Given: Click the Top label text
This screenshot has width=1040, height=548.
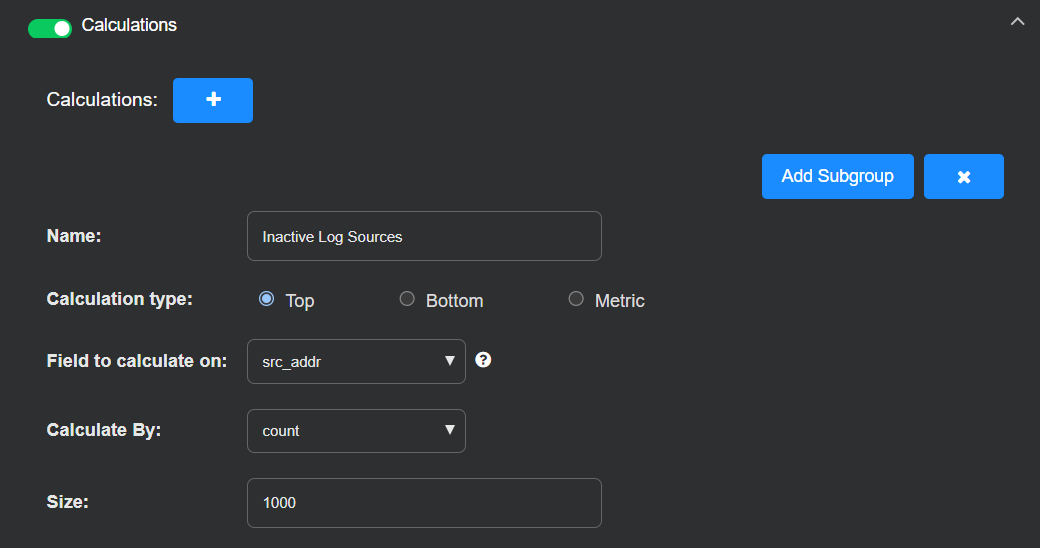Looking at the screenshot, I should [300, 301].
